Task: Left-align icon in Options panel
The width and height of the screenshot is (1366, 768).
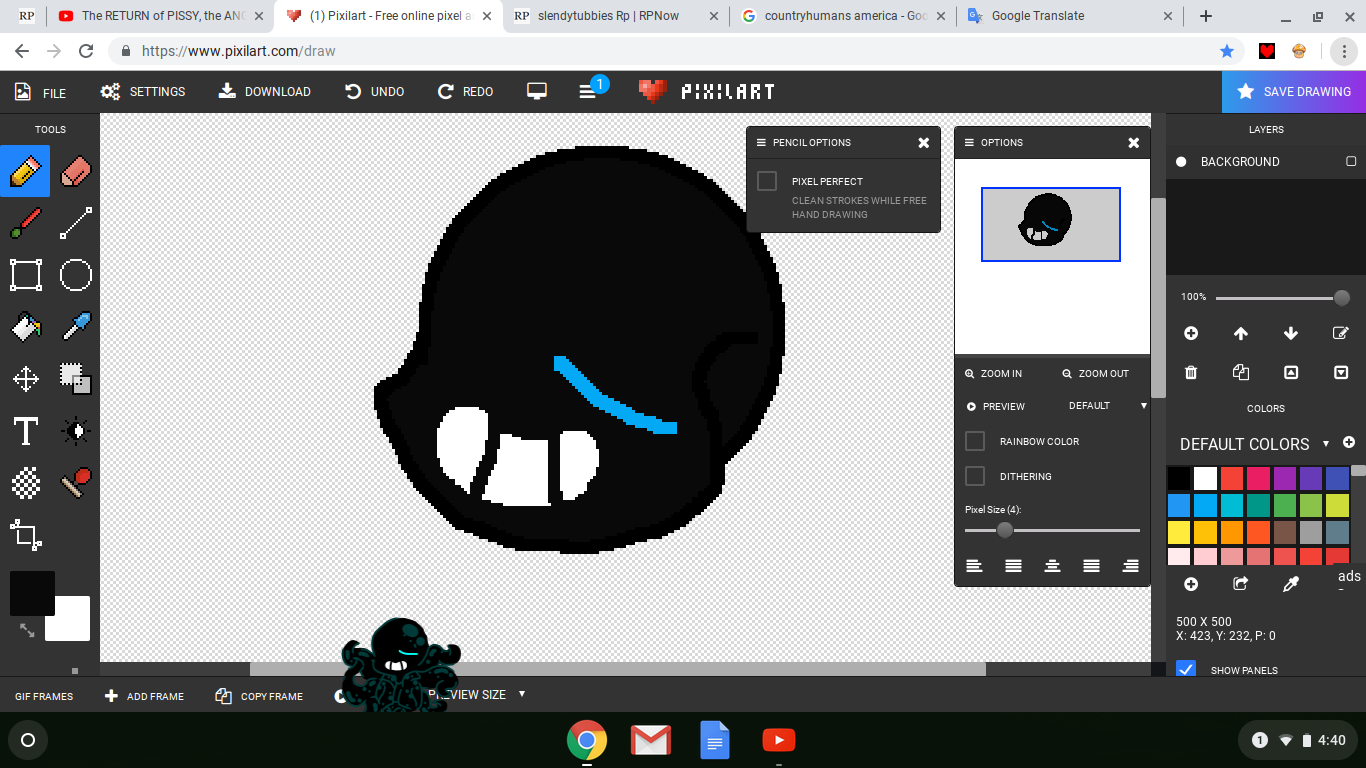Action: (974, 566)
